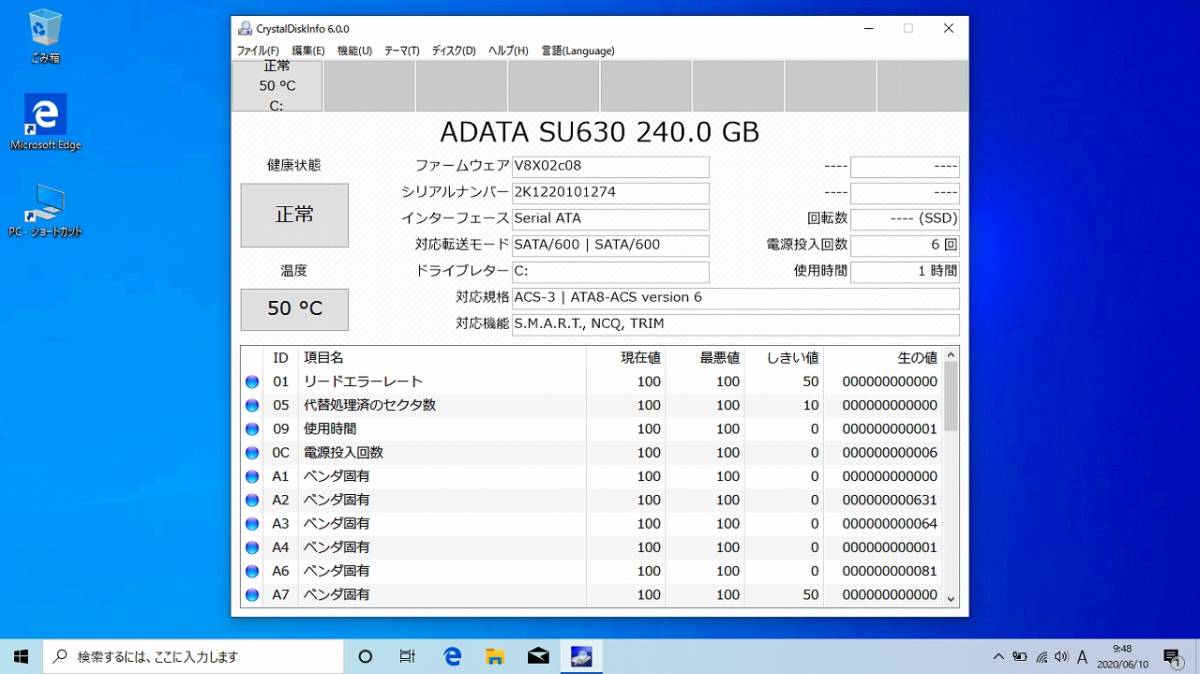Click the battery icon in the system tray

1020,657
